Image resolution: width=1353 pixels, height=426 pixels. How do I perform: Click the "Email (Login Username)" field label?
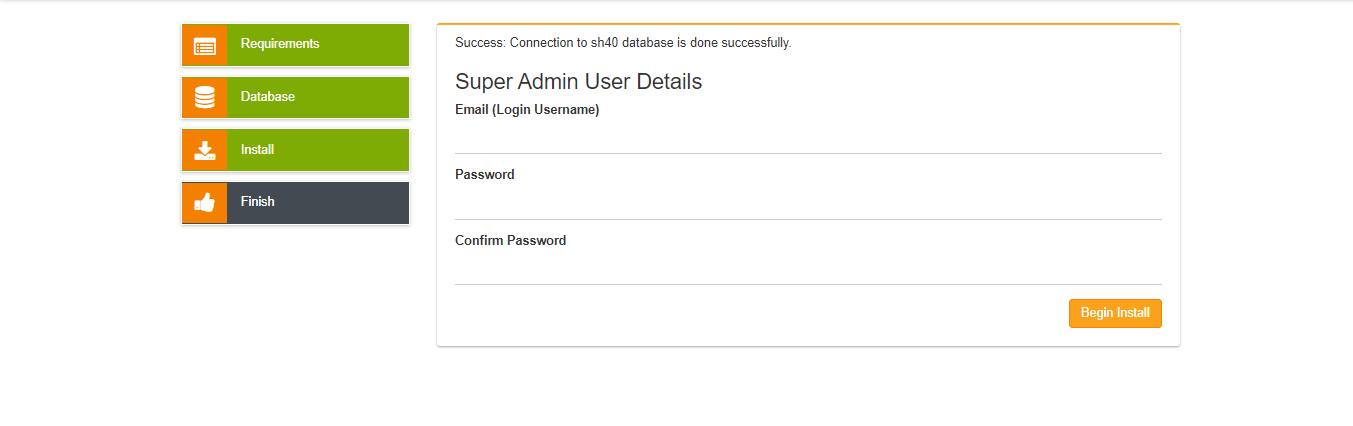[x=527, y=110]
